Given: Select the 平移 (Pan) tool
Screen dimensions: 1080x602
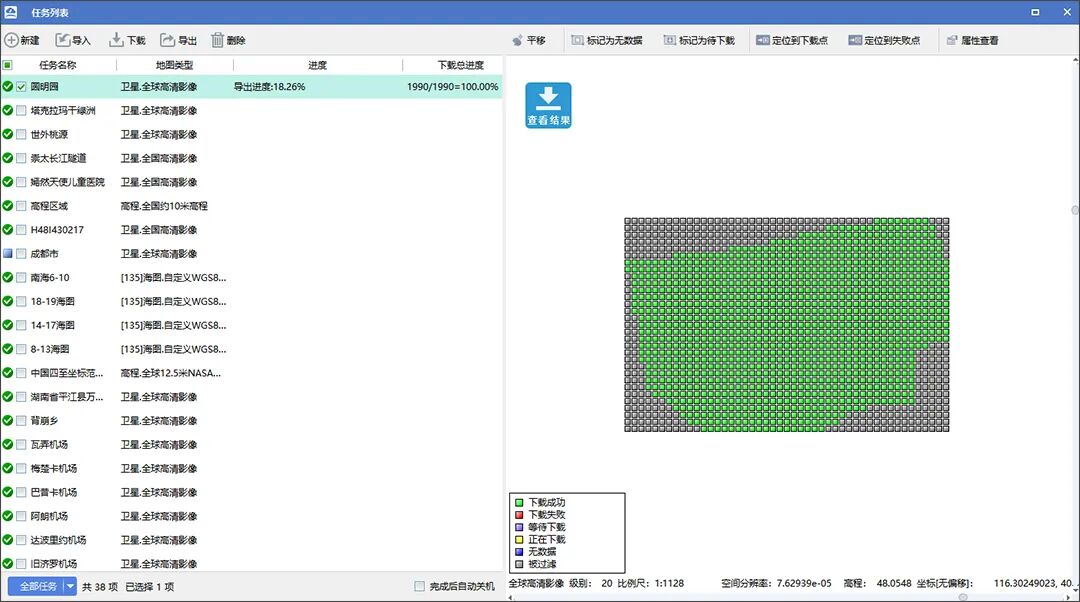Looking at the screenshot, I should 529,40.
